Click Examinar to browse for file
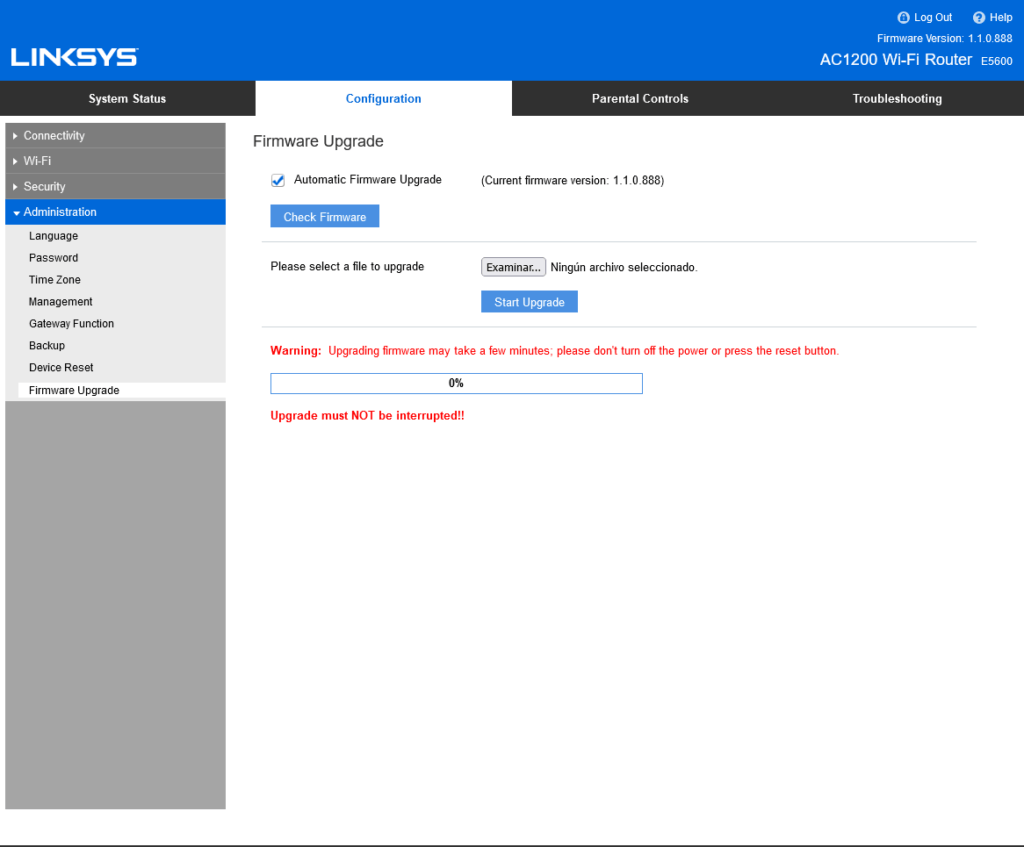 [x=513, y=267]
